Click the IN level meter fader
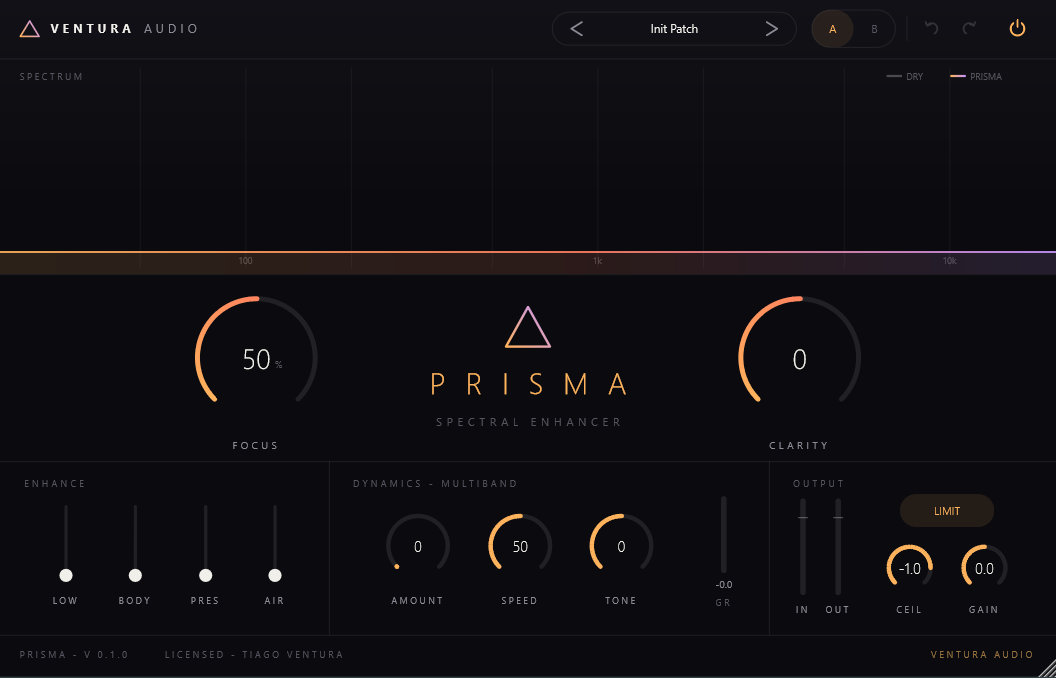Viewport: 1056px width, 678px height. pos(802,547)
